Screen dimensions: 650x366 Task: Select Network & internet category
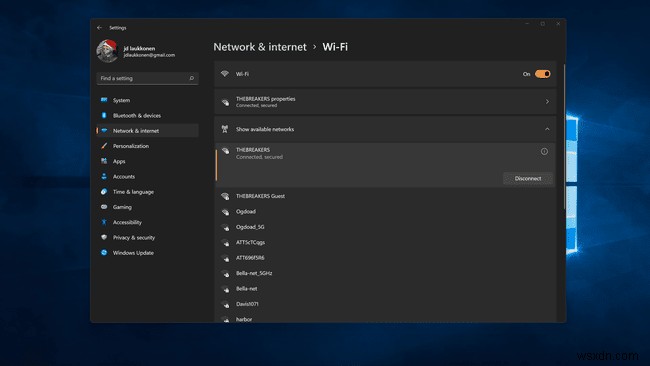click(x=148, y=131)
